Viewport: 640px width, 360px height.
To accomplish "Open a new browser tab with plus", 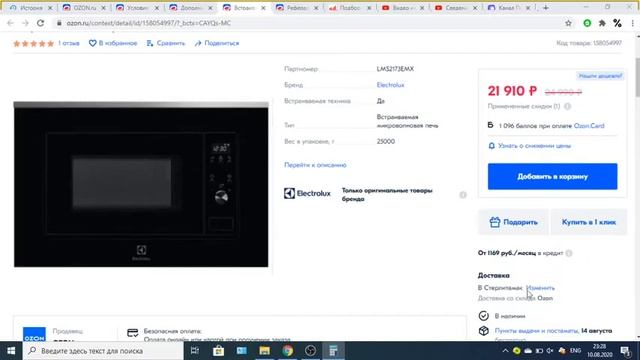I will click(546, 8).
